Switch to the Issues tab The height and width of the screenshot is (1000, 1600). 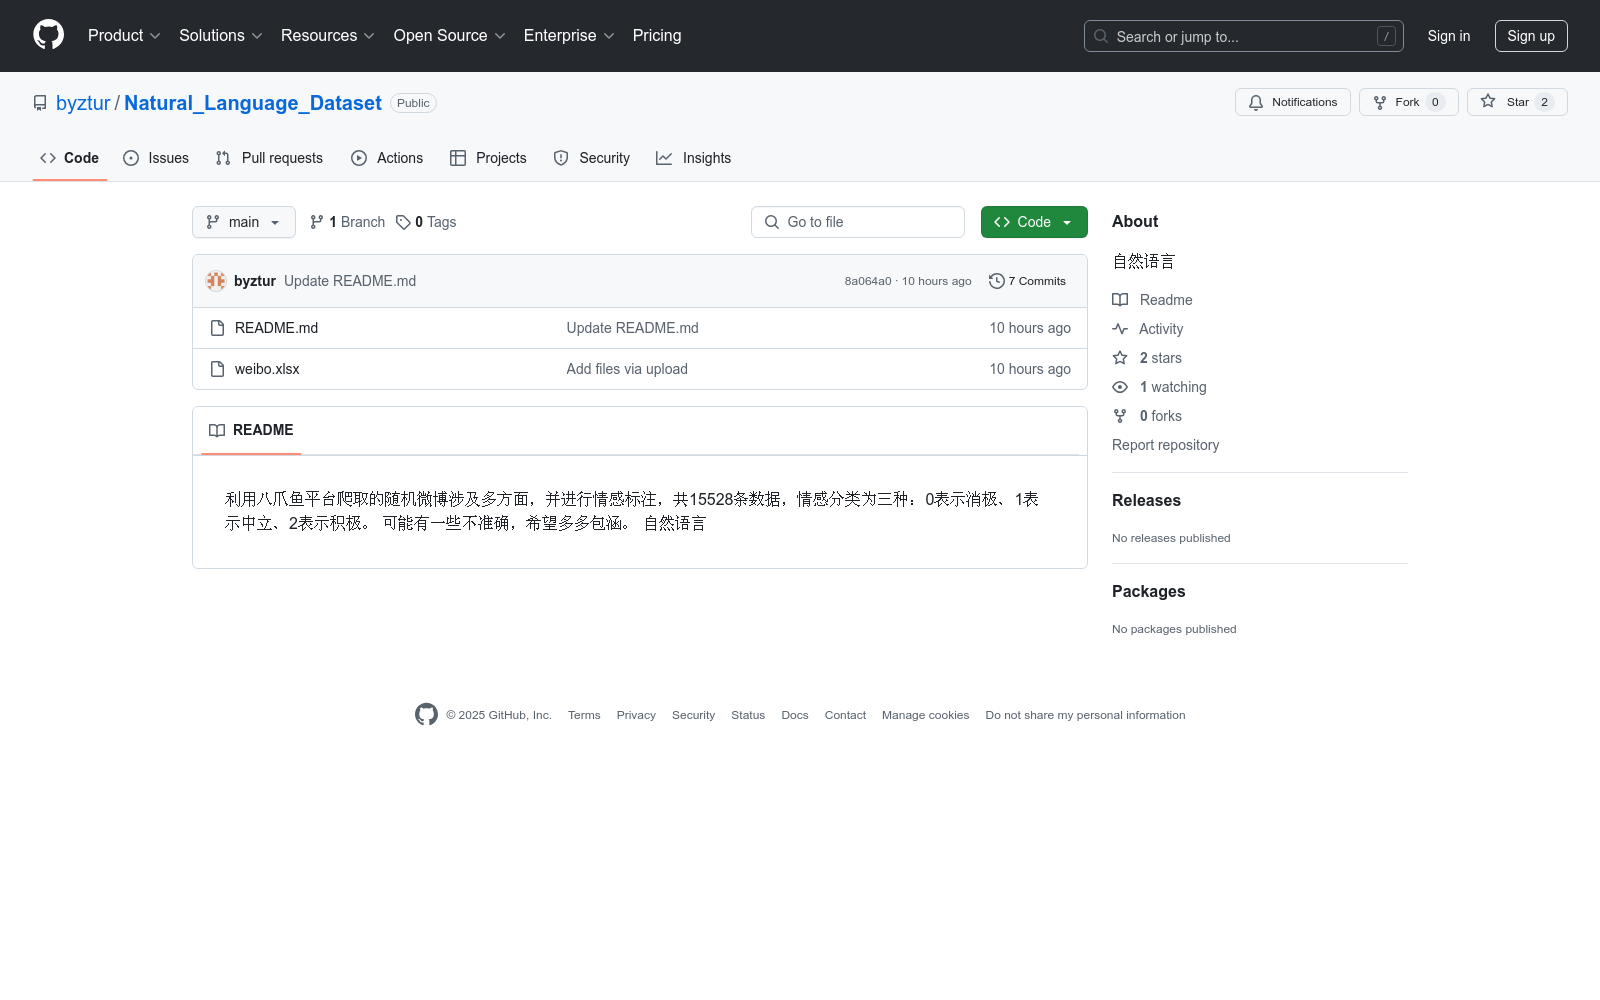[156, 158]
